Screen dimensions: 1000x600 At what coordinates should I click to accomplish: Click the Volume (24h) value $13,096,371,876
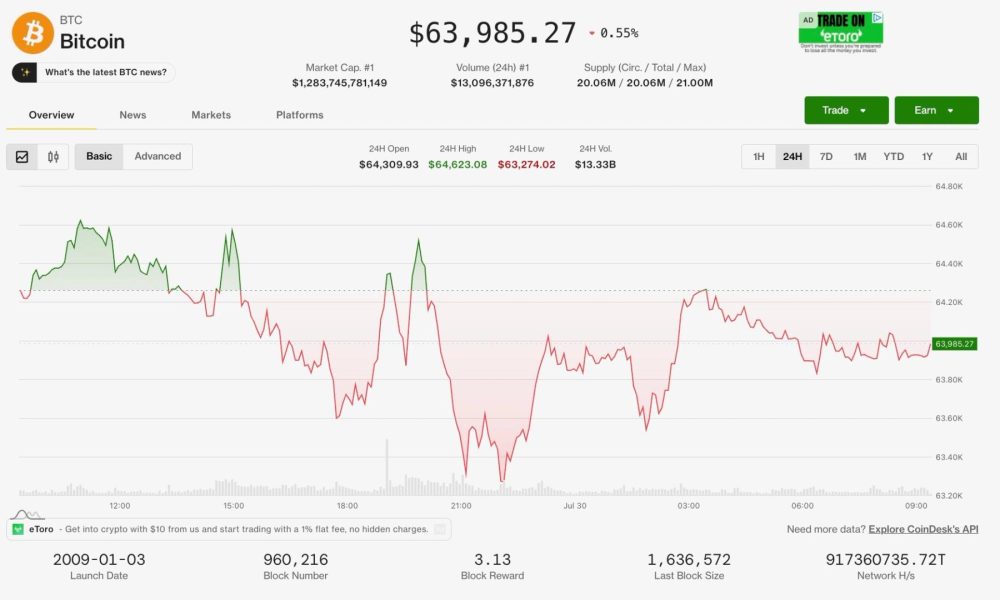click(x=492, y=83)
